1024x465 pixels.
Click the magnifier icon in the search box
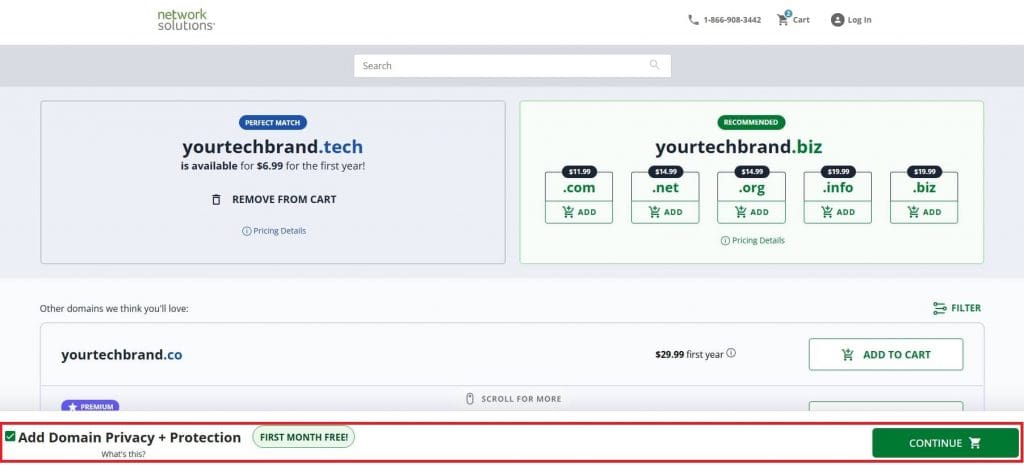click(x=654, y=65)
